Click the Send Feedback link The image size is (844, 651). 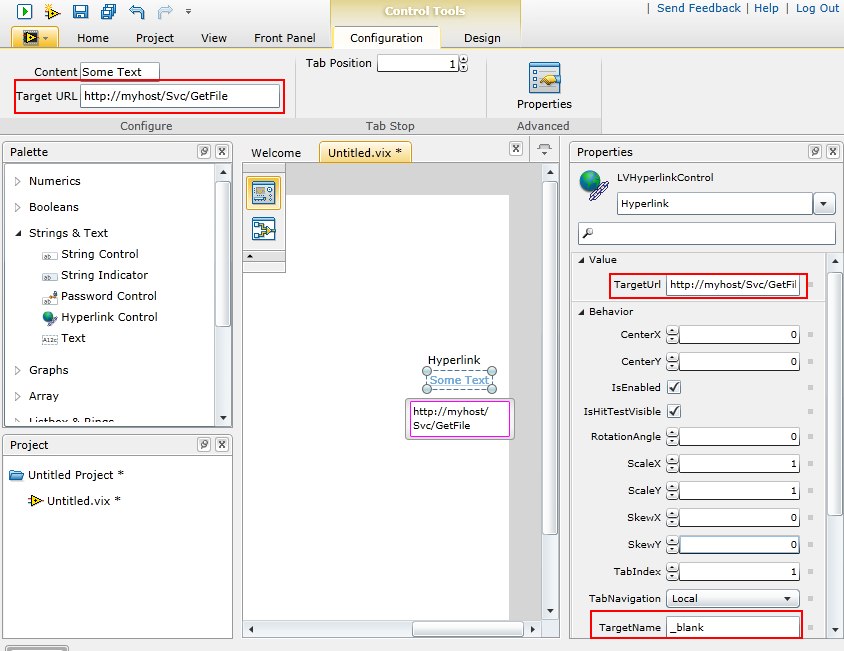pos(699,8)
